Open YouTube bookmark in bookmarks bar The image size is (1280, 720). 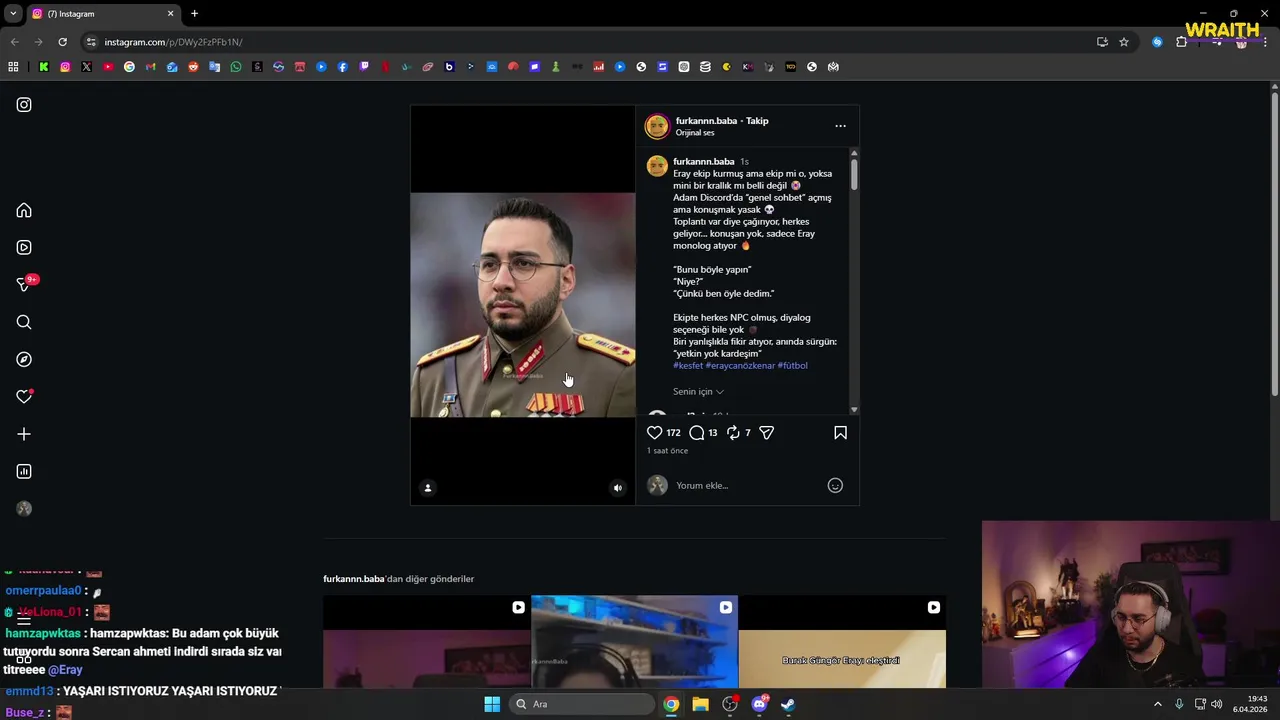click(108, 67)
